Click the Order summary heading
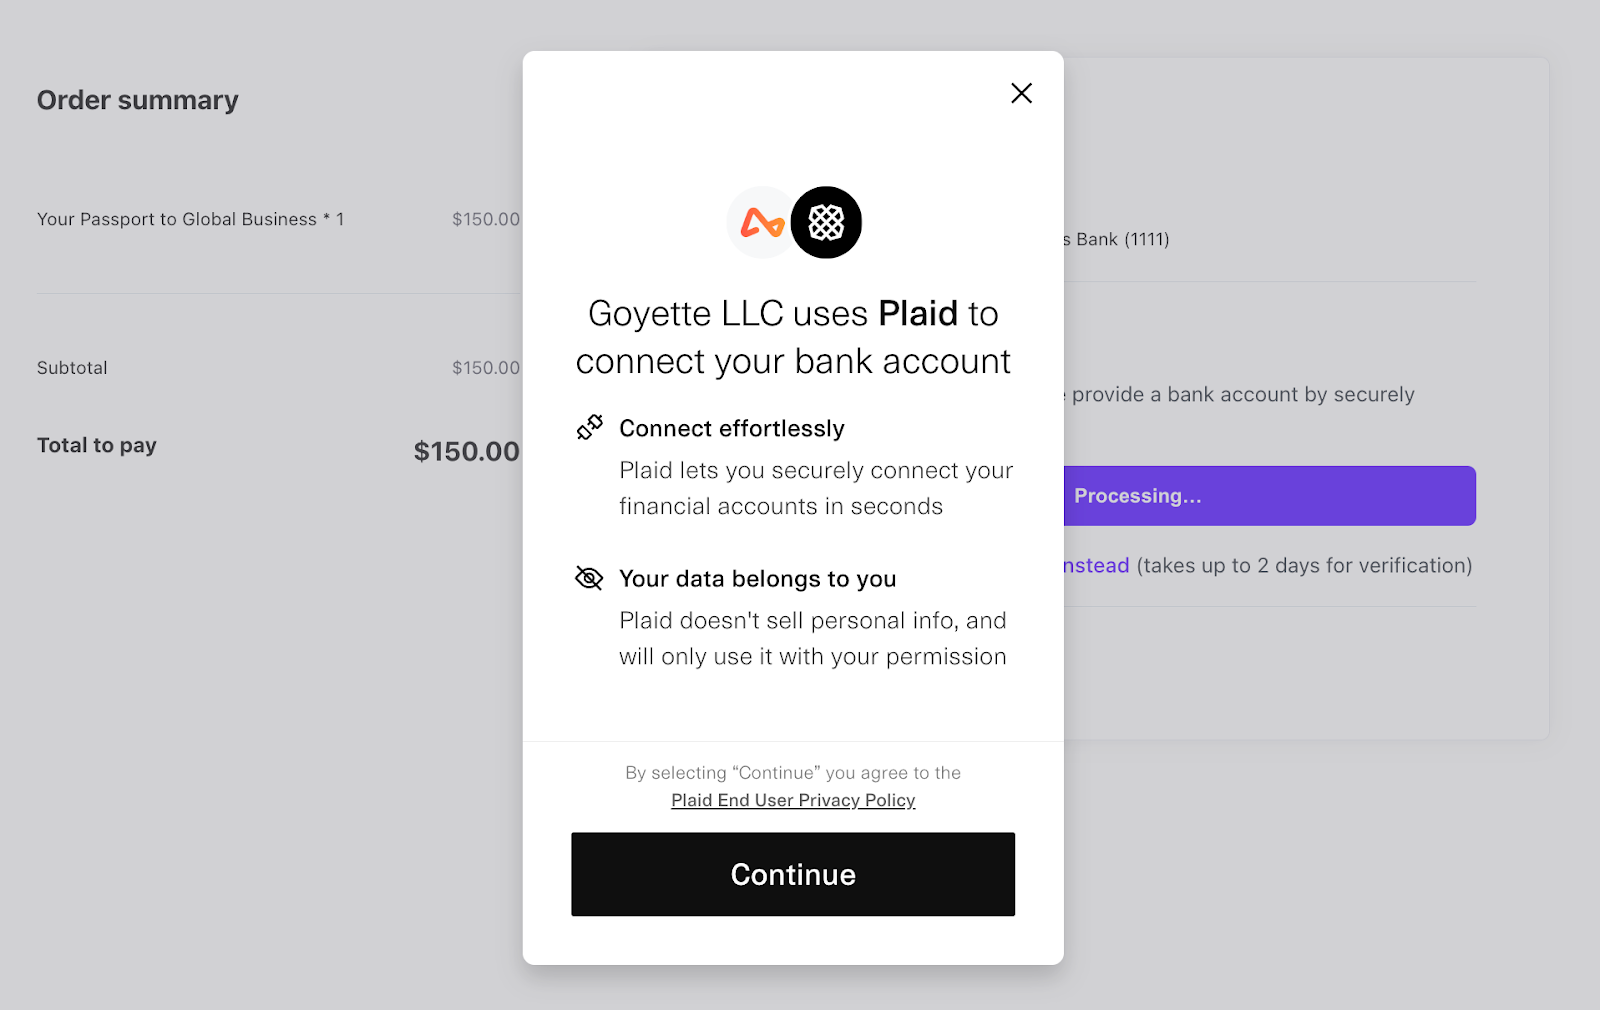This screenshot has width=1600, height=1010. (x=138, y=100)
